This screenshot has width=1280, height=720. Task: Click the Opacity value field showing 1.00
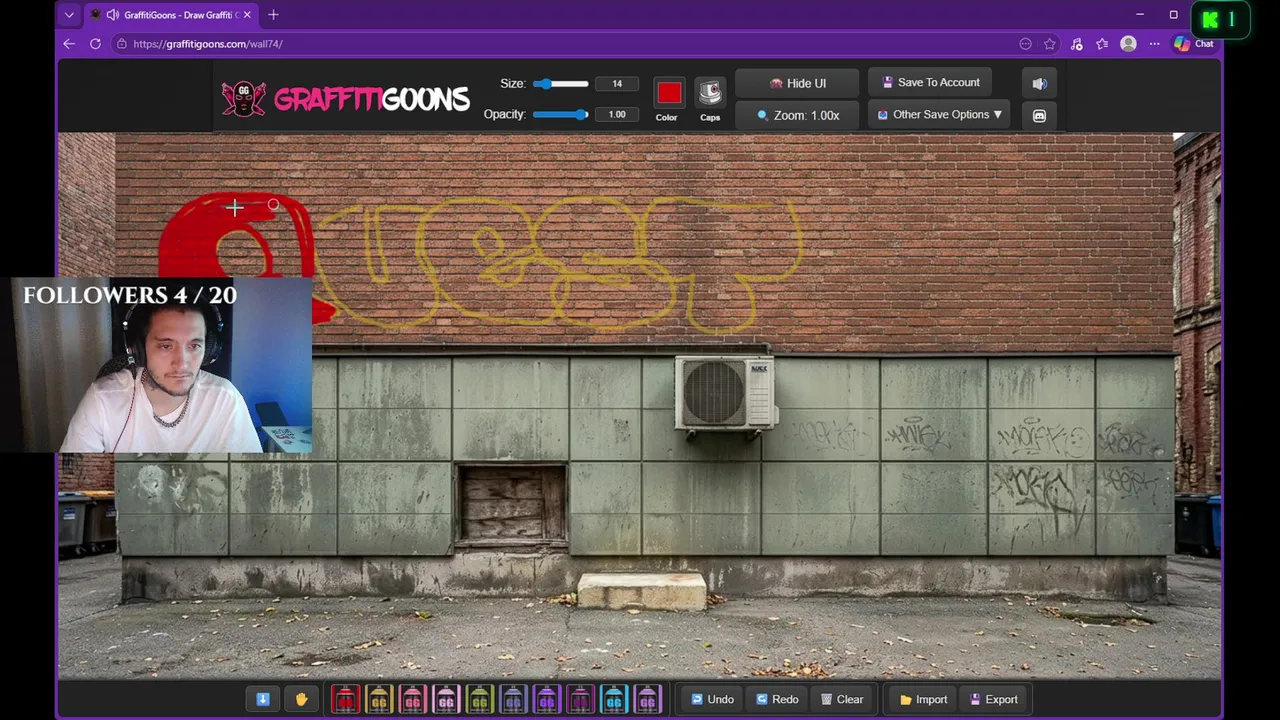(x=617, y=114)
